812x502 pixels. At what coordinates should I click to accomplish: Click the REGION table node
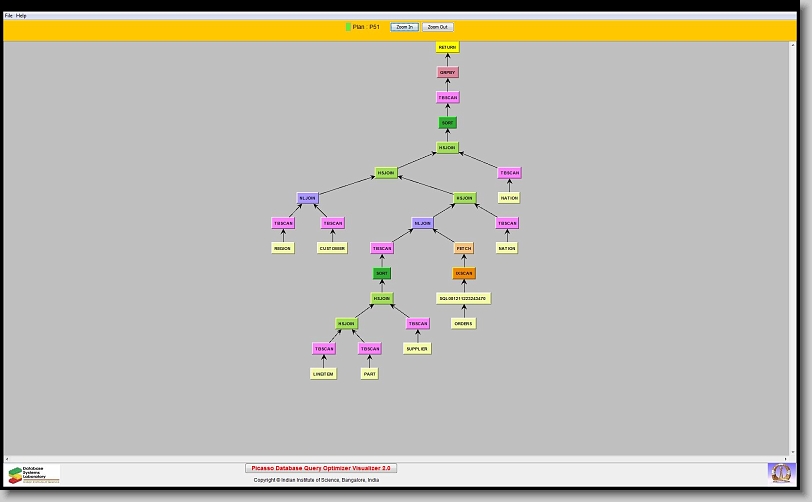(x=283, y=248)
